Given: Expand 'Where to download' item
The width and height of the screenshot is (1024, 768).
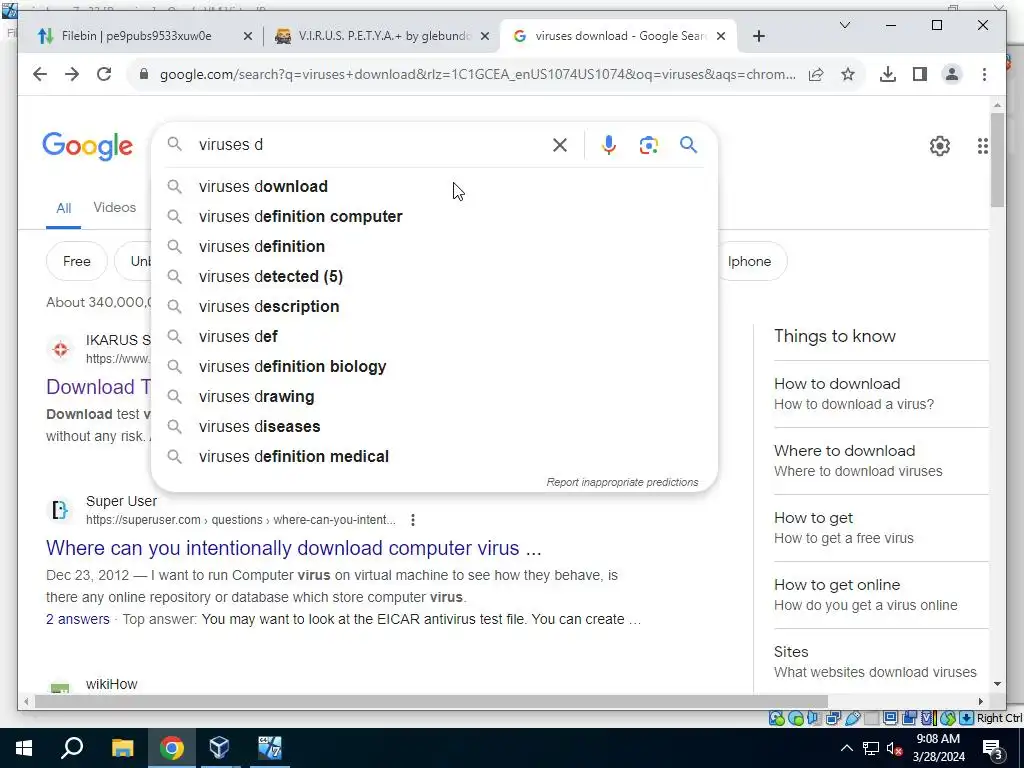Looking at the screenshot, I should tap(881, 461).
